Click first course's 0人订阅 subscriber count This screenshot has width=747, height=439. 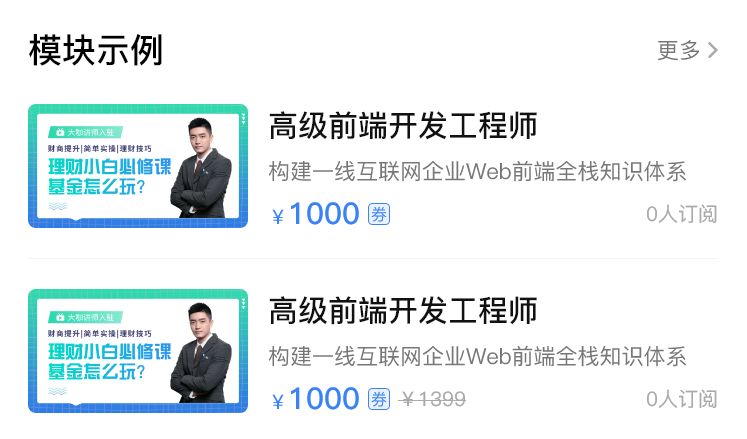tap(682, 214)
